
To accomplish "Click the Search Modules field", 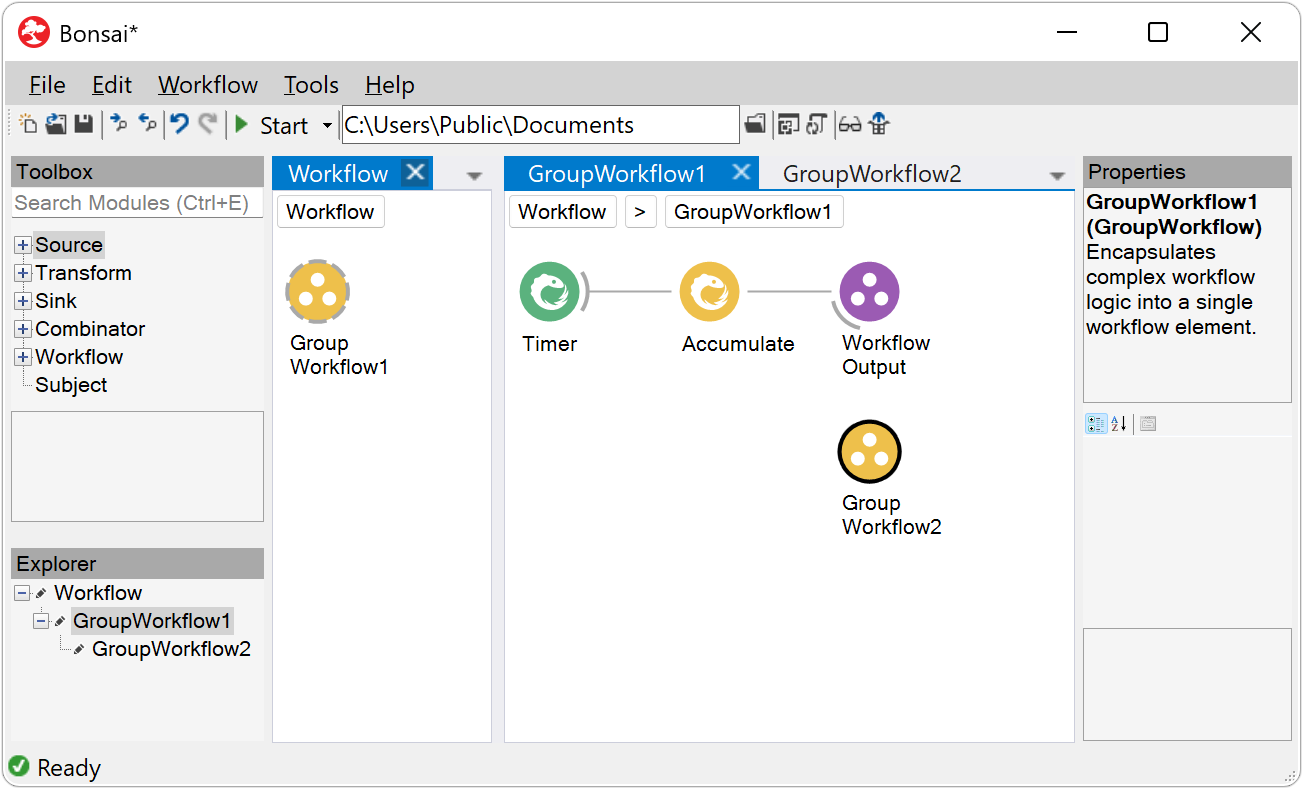I will click(137, 203).
